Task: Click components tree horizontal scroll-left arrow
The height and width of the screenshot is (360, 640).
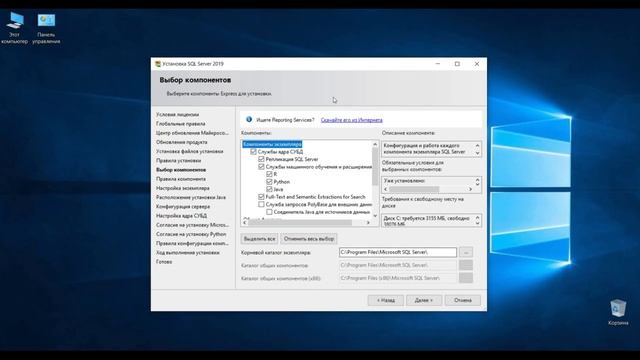Action: [x=245, y=222]
